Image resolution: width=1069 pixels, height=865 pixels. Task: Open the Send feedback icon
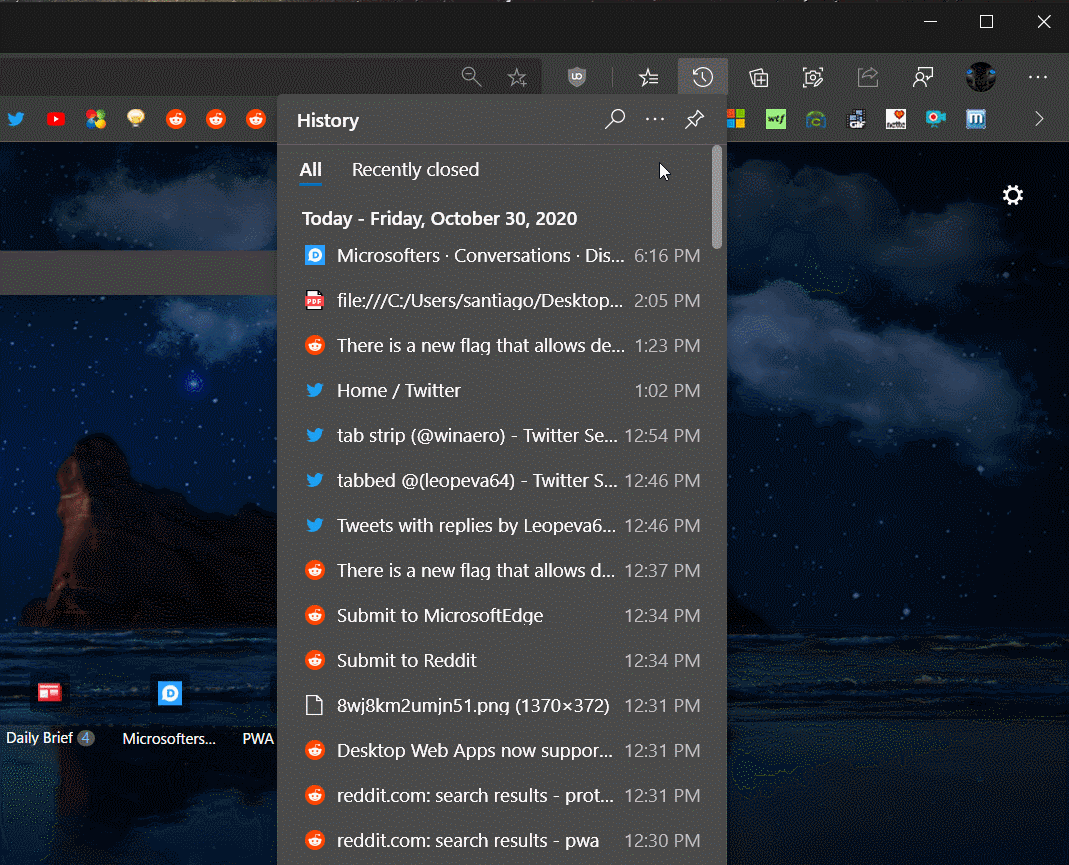pyautogui.click(x=922, y=78)
